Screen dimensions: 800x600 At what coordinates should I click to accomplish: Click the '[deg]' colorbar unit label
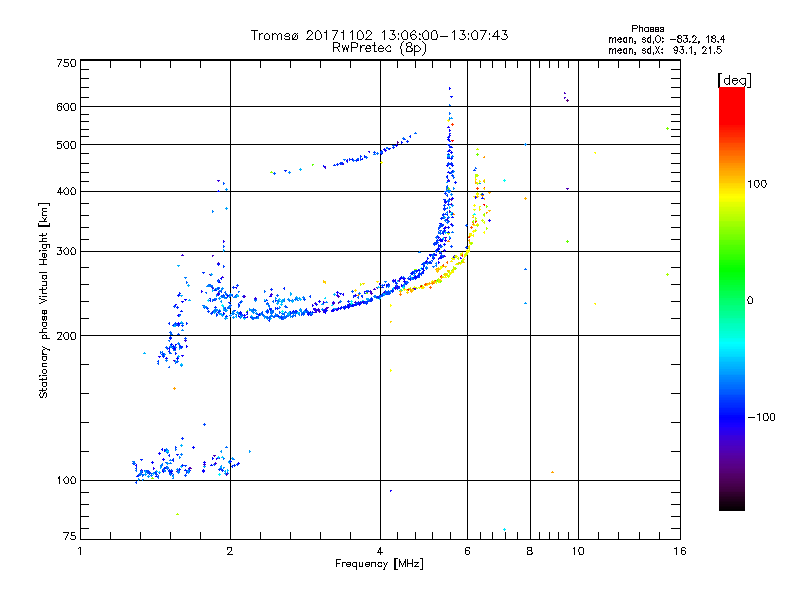tap(734, 80)
